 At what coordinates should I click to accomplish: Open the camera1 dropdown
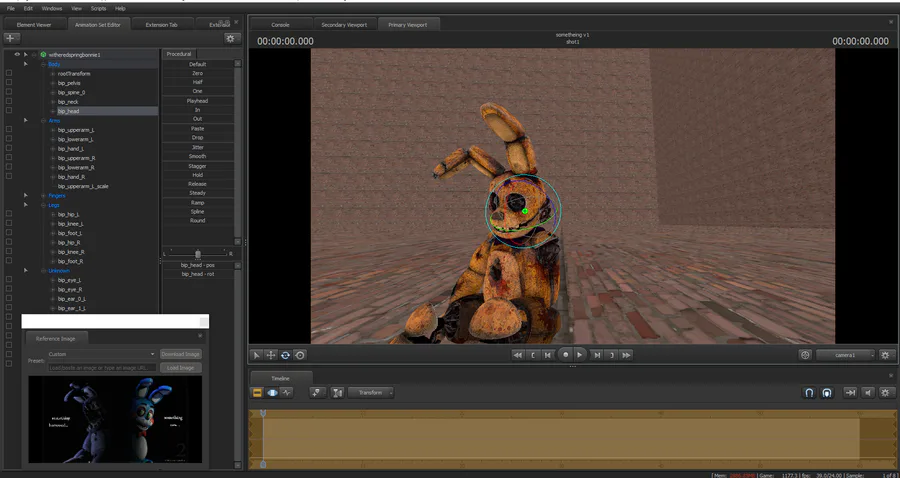pos(846,355)
